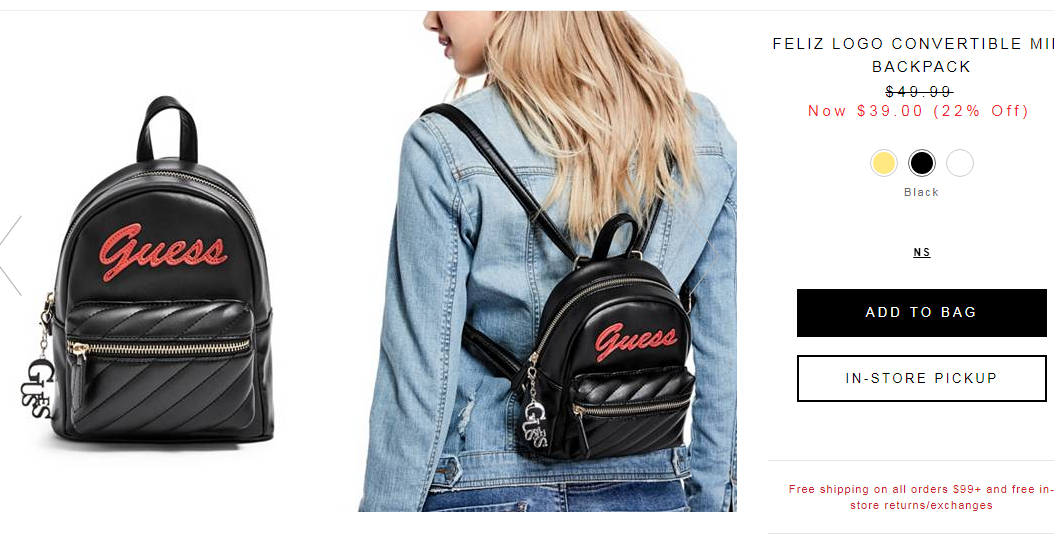Add the backpack to bag
Viewport: 1054px width, 547px height.
(922, 312)
